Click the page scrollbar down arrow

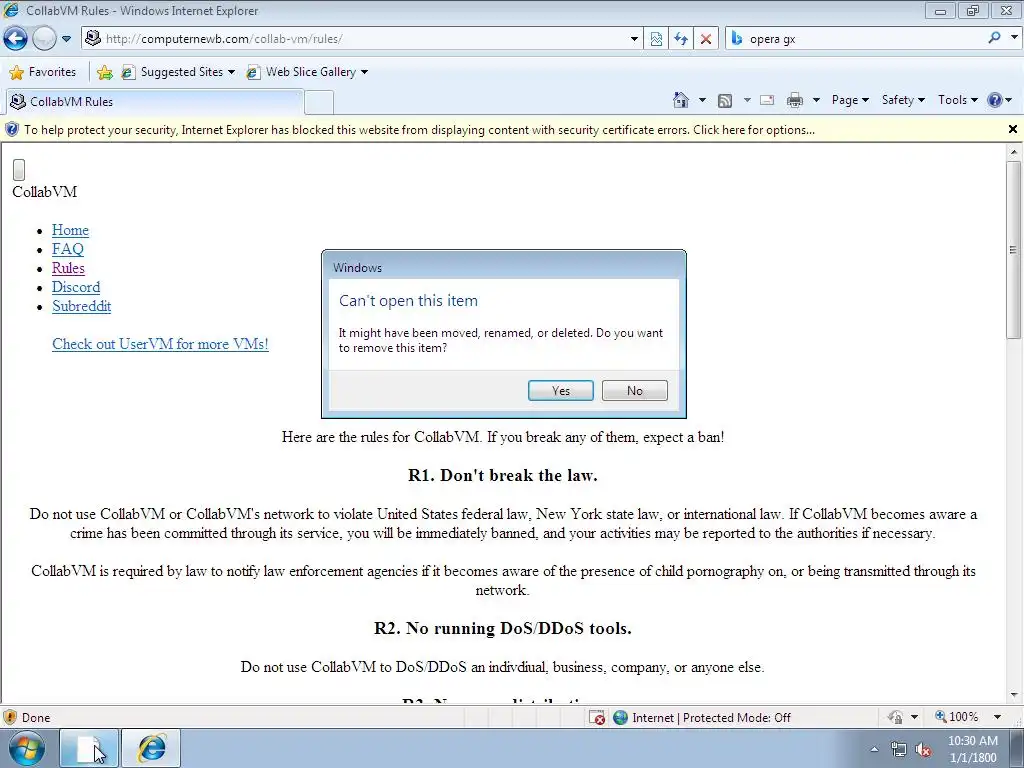(x=1014, y=695)
